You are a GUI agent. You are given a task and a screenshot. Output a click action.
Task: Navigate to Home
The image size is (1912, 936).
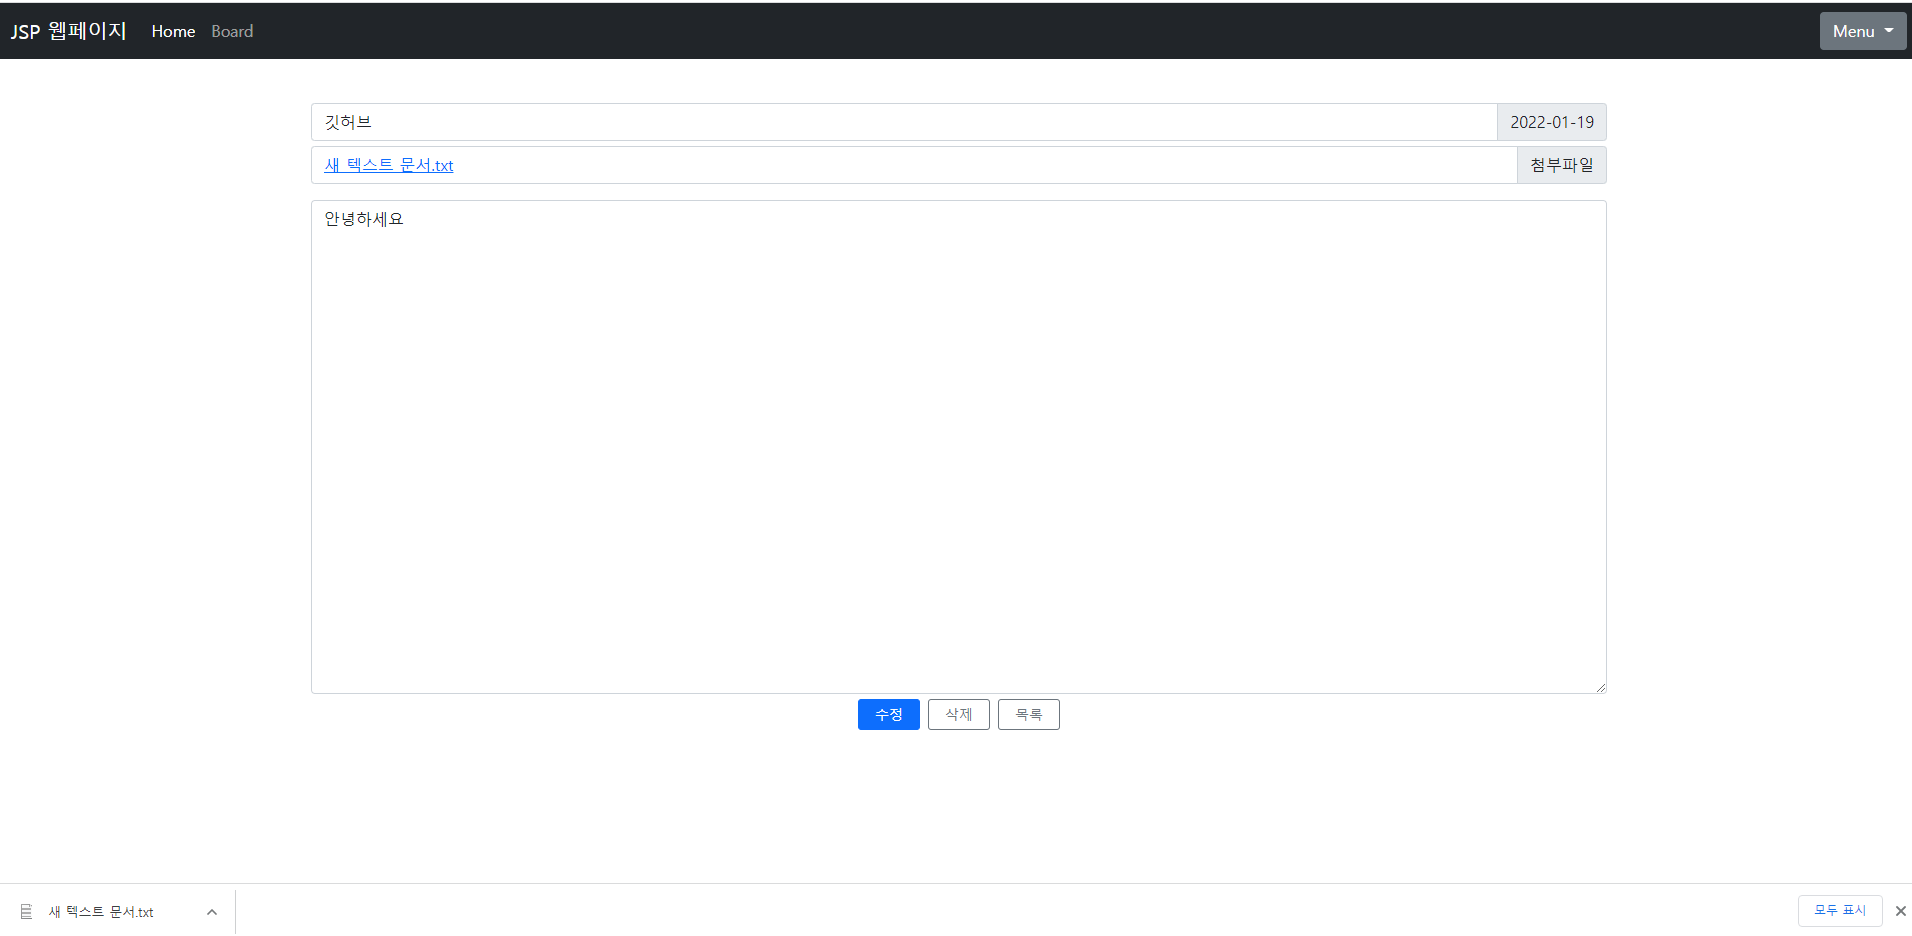[x=173, y=31]
